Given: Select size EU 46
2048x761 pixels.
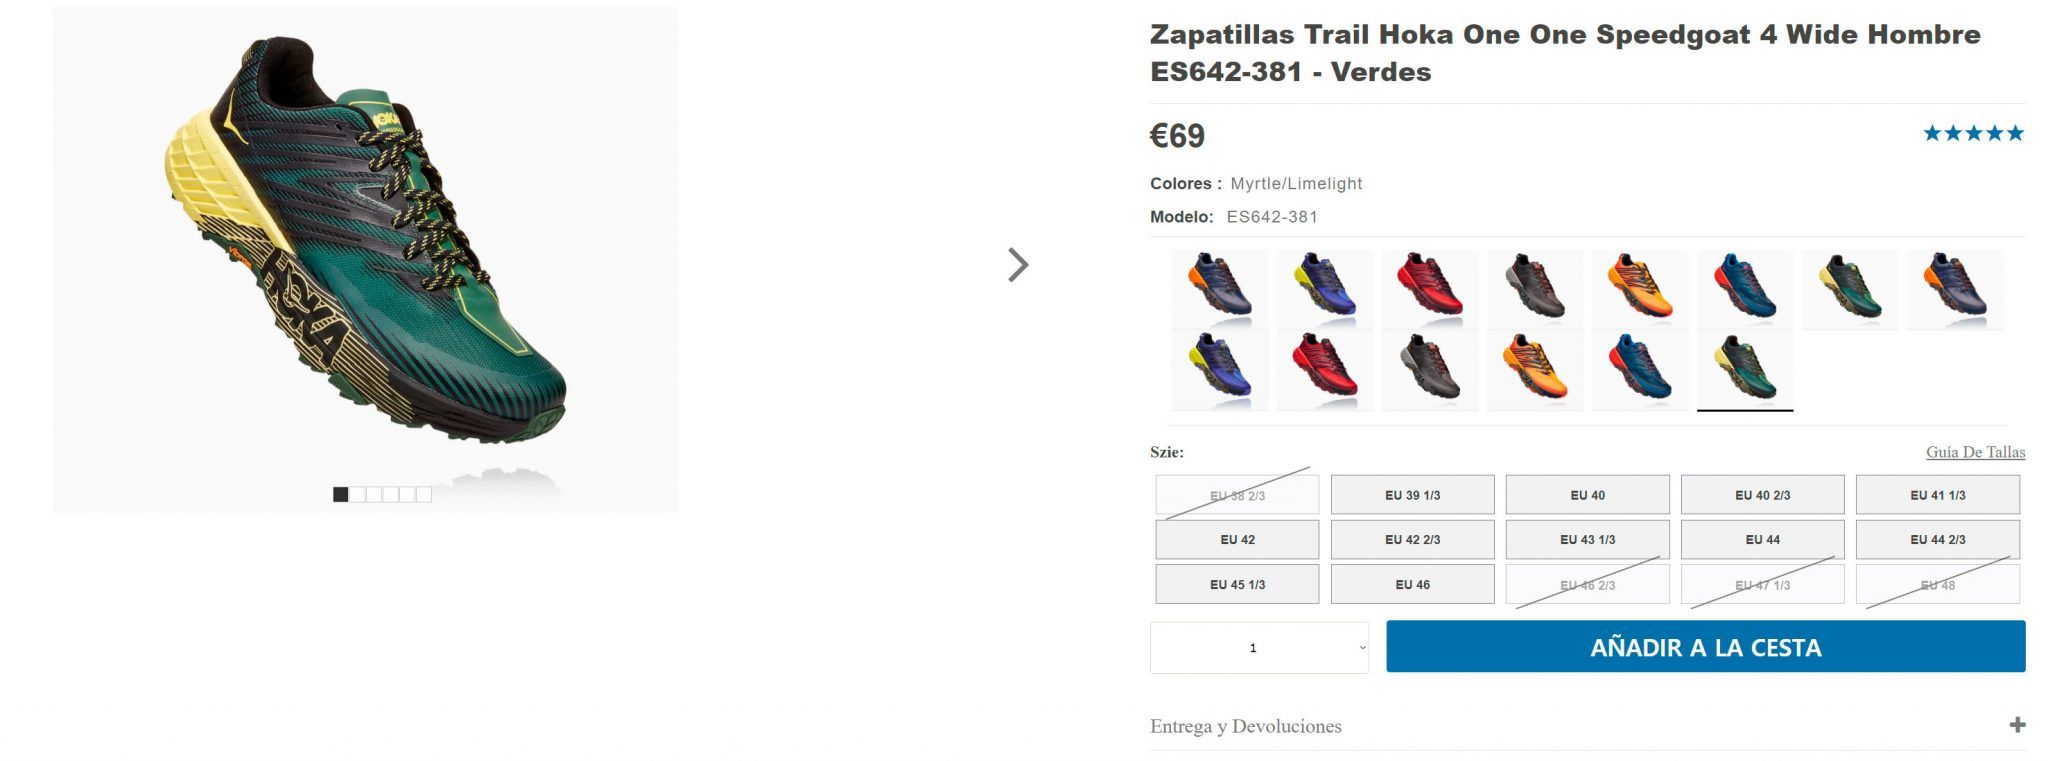Looking at the screenshot, I should pyautogui.click(x=1413, y=583).
